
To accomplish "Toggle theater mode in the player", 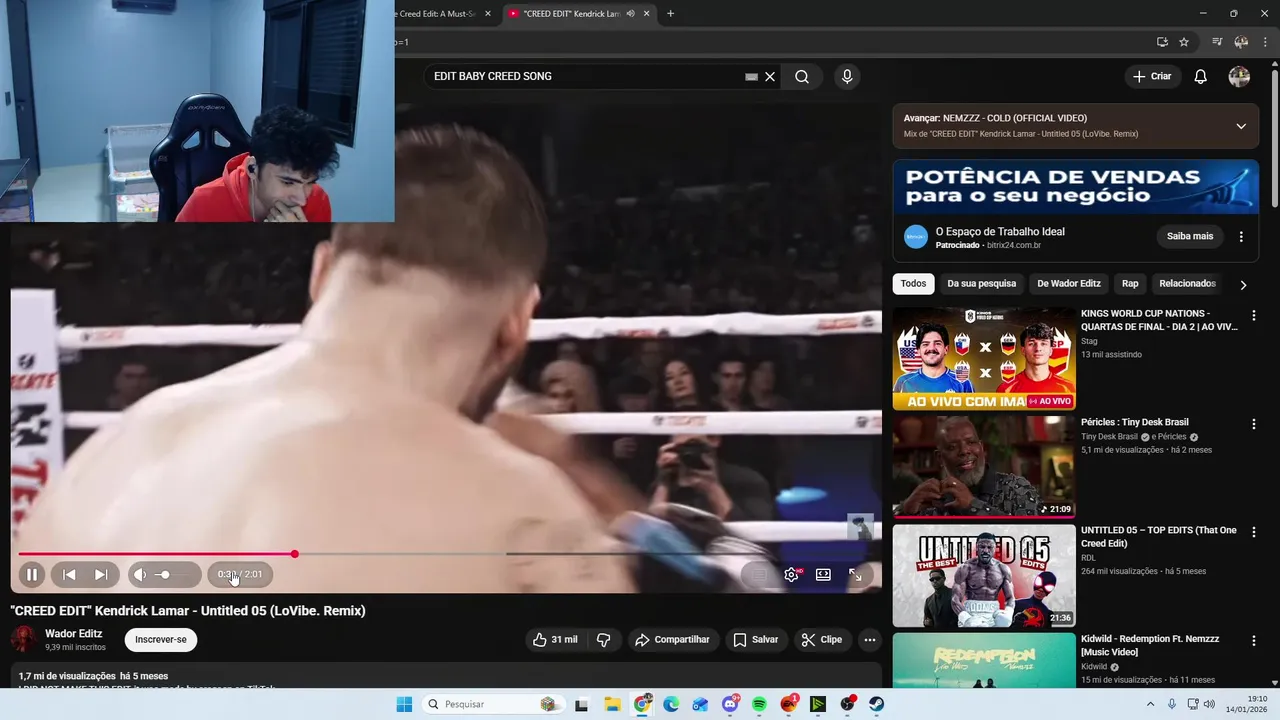I will coord(823,575).
